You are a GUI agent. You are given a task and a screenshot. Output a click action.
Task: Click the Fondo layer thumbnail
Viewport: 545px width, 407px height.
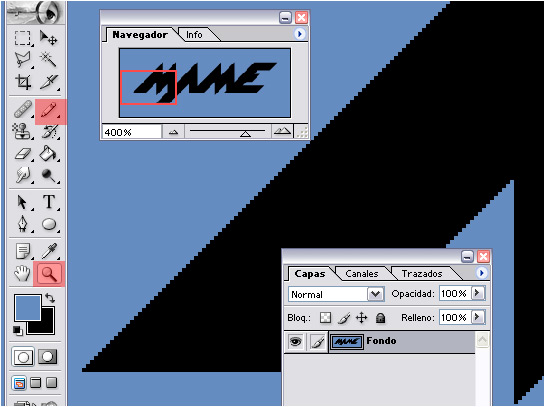pos(346,342)
